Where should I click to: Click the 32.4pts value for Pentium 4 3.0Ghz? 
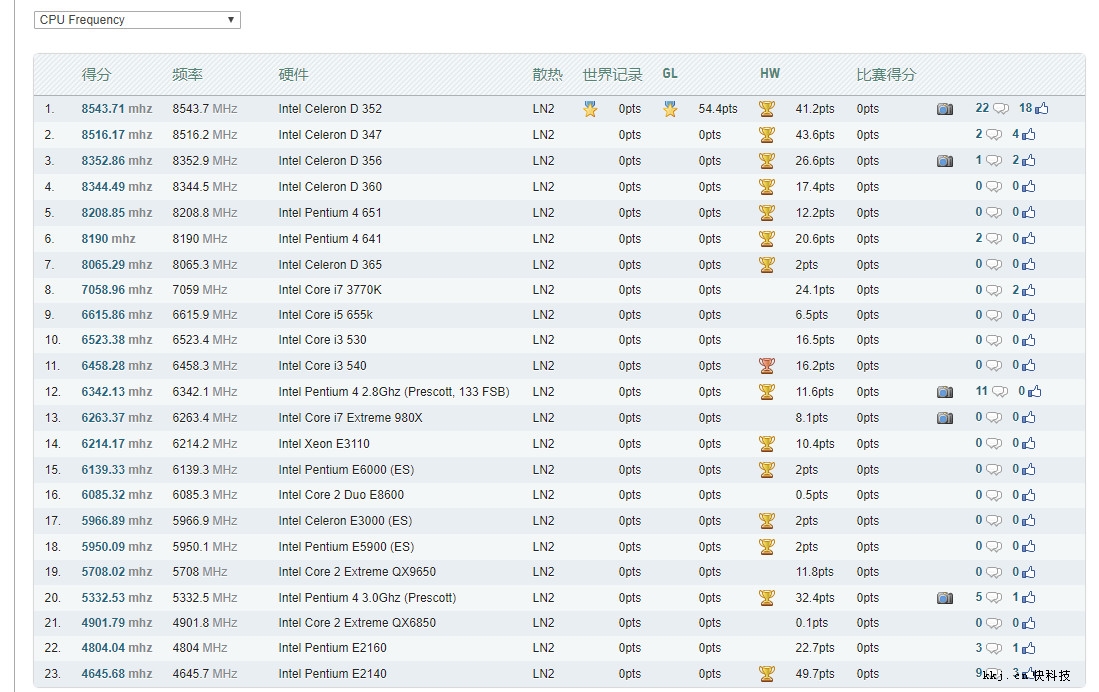814,597
